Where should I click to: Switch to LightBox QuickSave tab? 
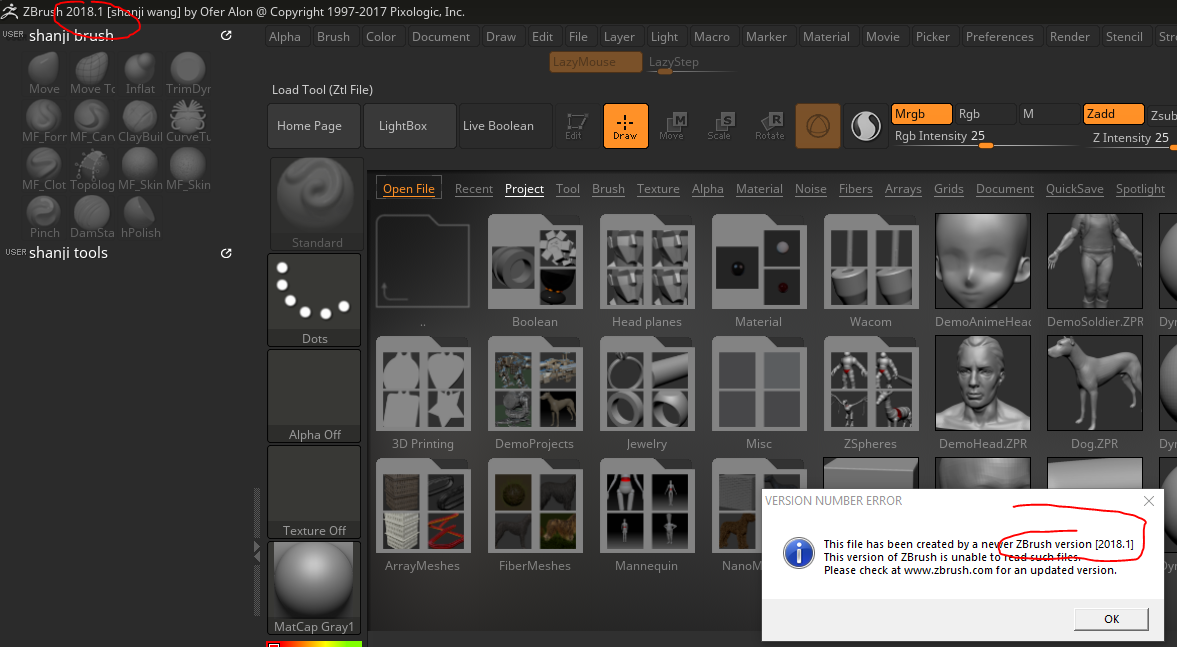point(1074,189)
